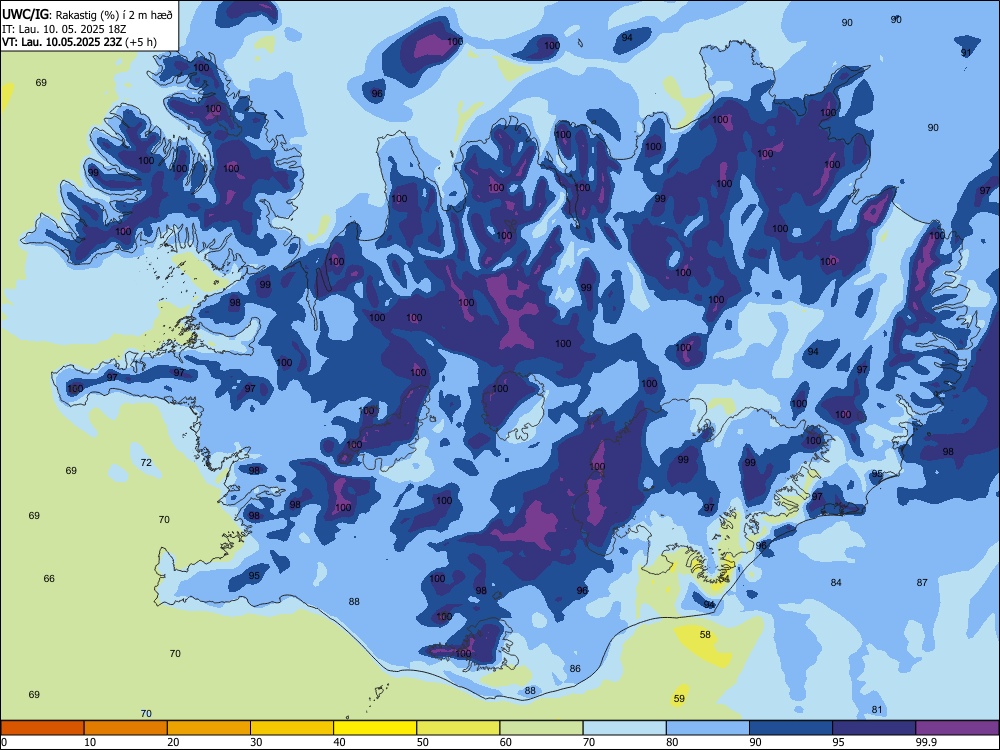
Task: Click the legend tick label 40
Action: (x=340, y=742)
